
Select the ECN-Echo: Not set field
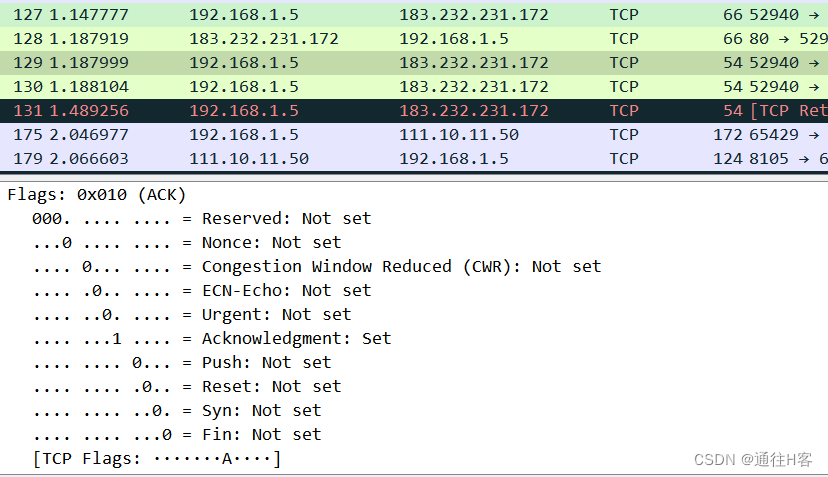[x=286, y=290]
